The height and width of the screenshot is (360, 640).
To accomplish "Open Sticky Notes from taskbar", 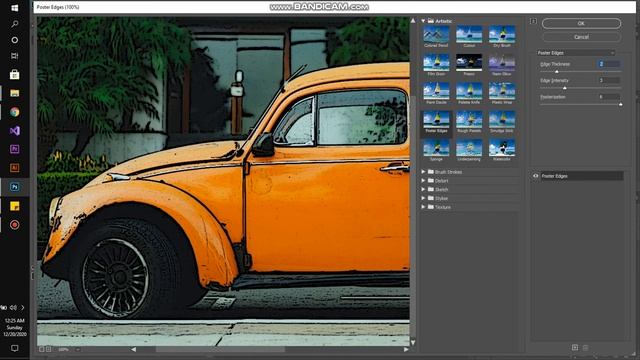I will point(15,206).
